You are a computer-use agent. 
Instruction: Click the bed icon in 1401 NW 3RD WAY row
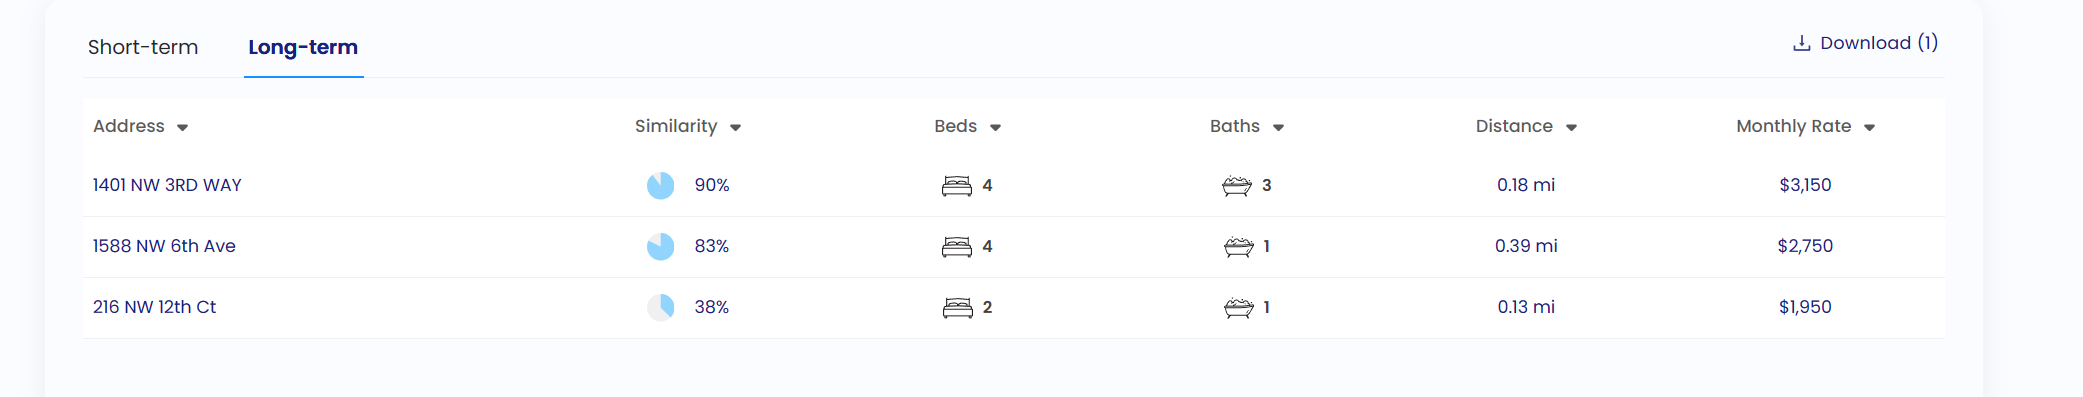[957, 186]
